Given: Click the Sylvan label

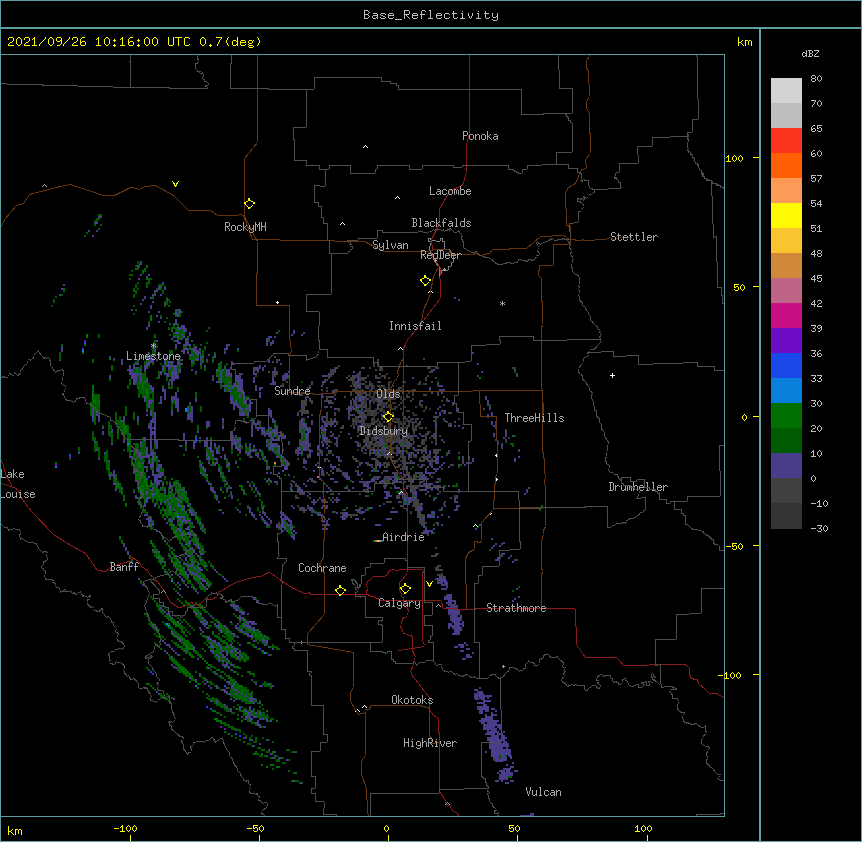Looking at the screenshot, I should 390,245.
